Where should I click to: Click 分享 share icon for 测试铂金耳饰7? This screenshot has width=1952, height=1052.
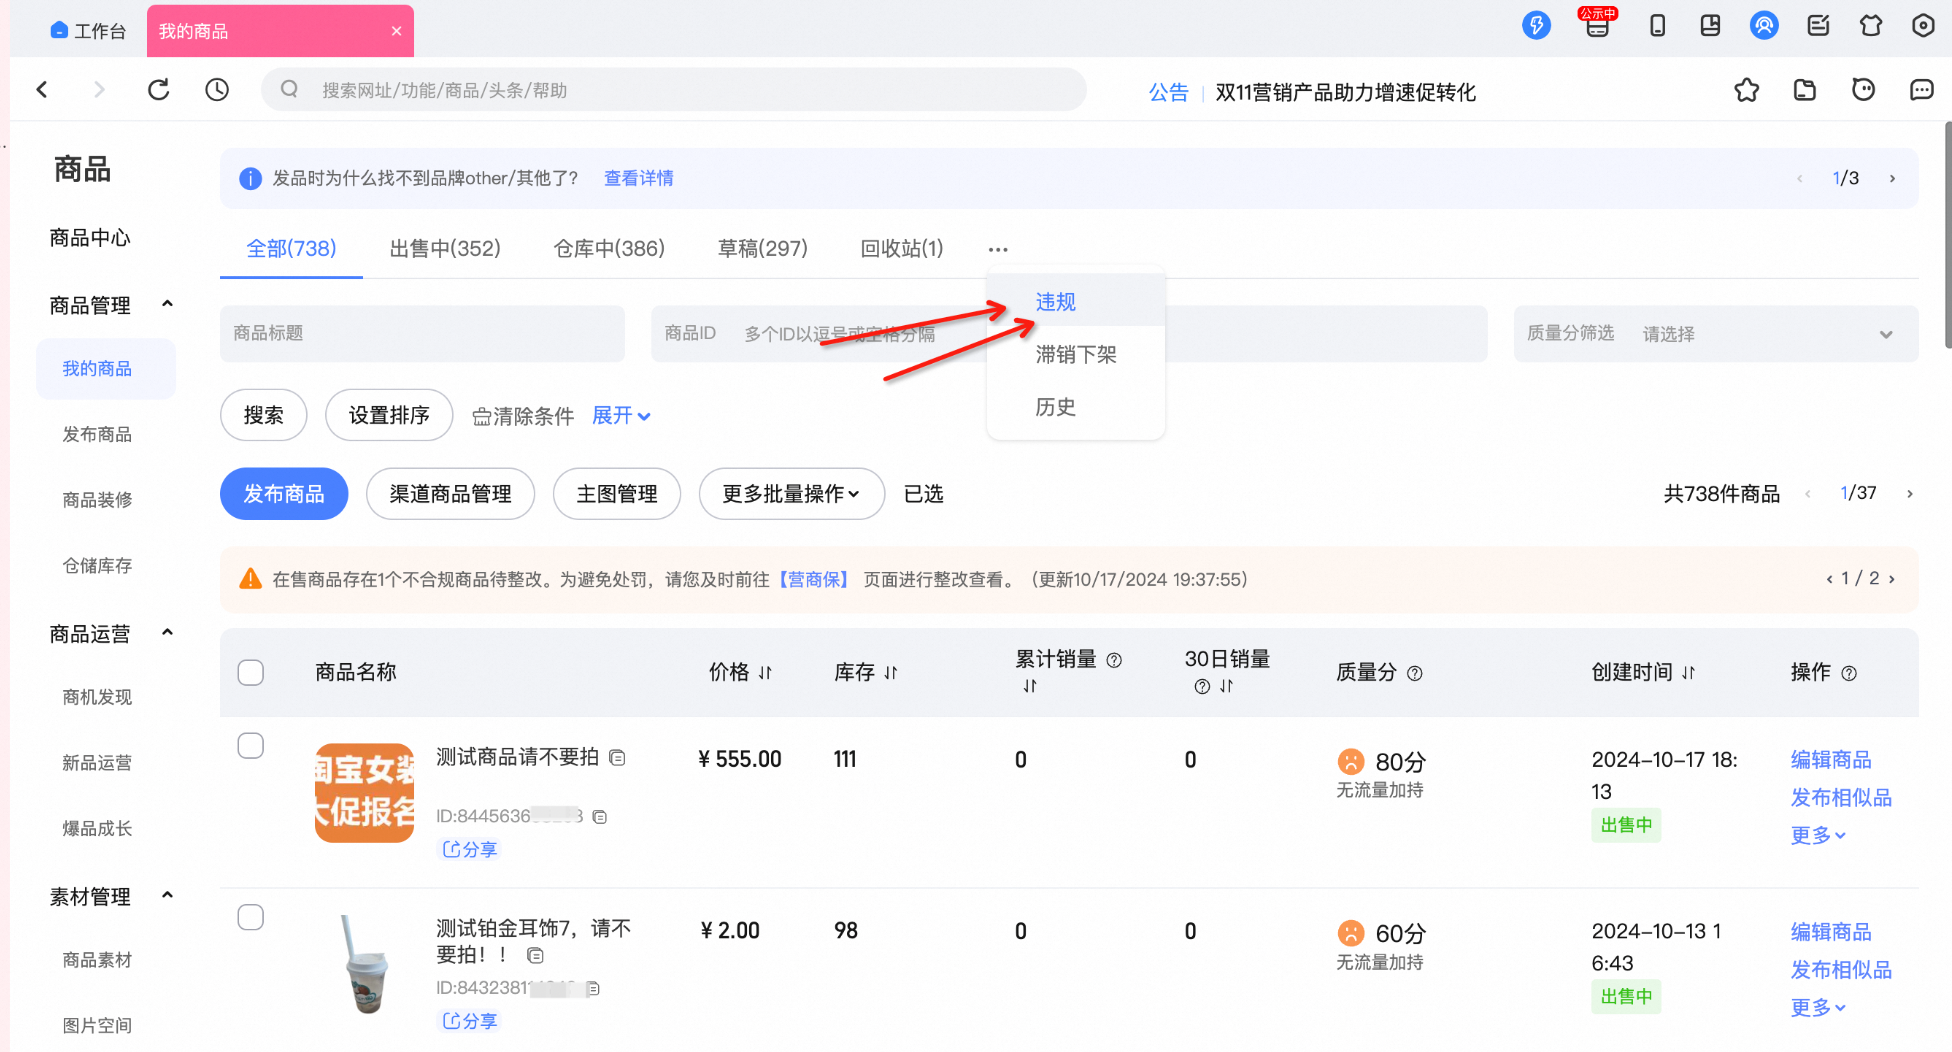470,1021
